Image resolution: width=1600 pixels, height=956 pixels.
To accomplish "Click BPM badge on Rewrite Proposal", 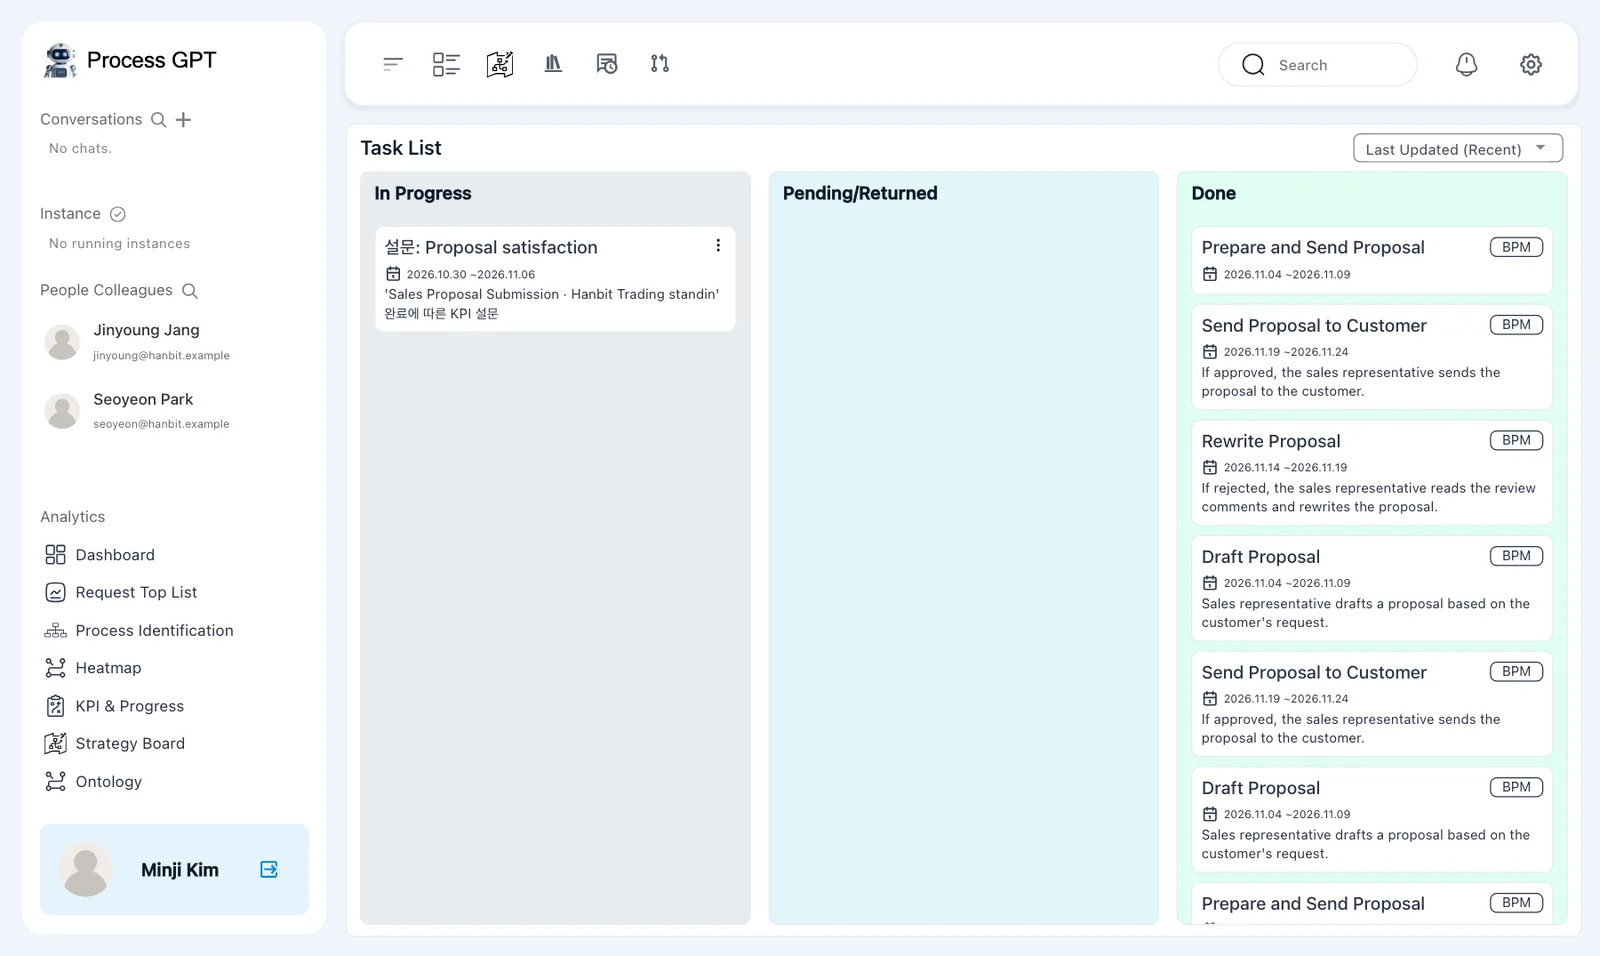I will click(1516, 440).
